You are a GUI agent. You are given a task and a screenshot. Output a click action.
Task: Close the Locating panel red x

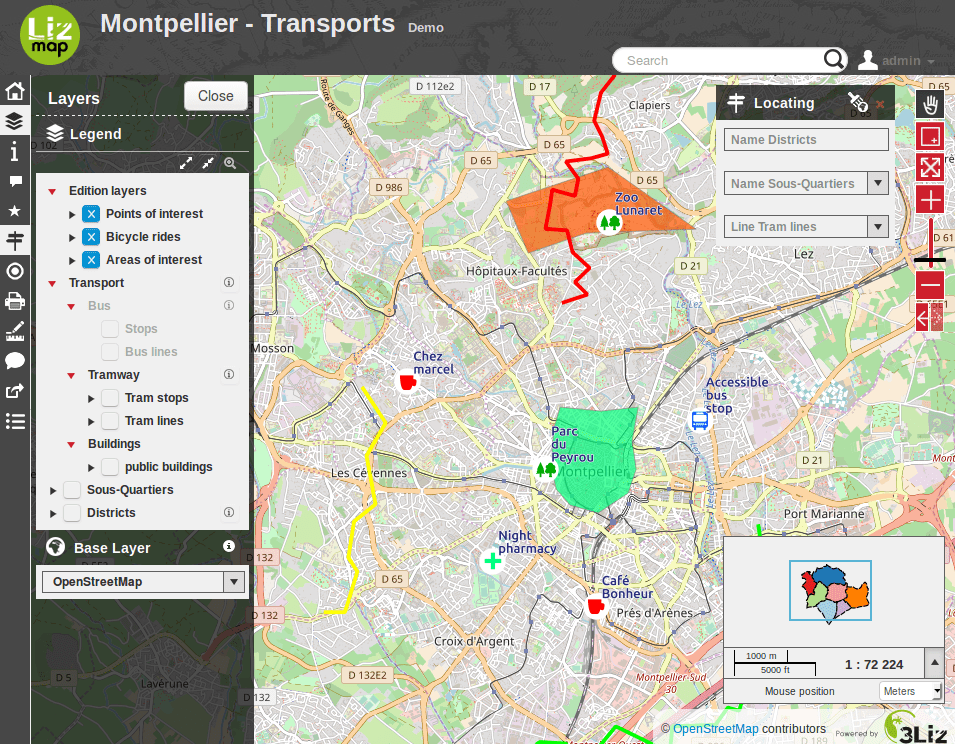click(880, 105)
